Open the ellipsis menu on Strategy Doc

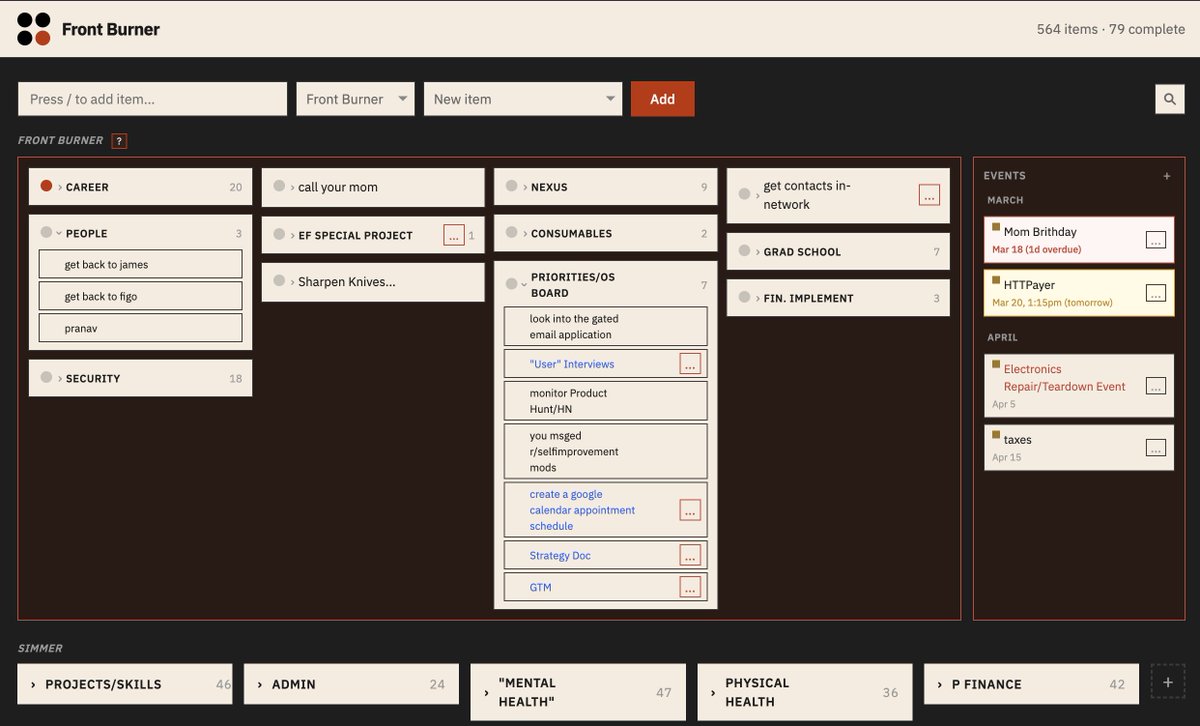point(690,555)
